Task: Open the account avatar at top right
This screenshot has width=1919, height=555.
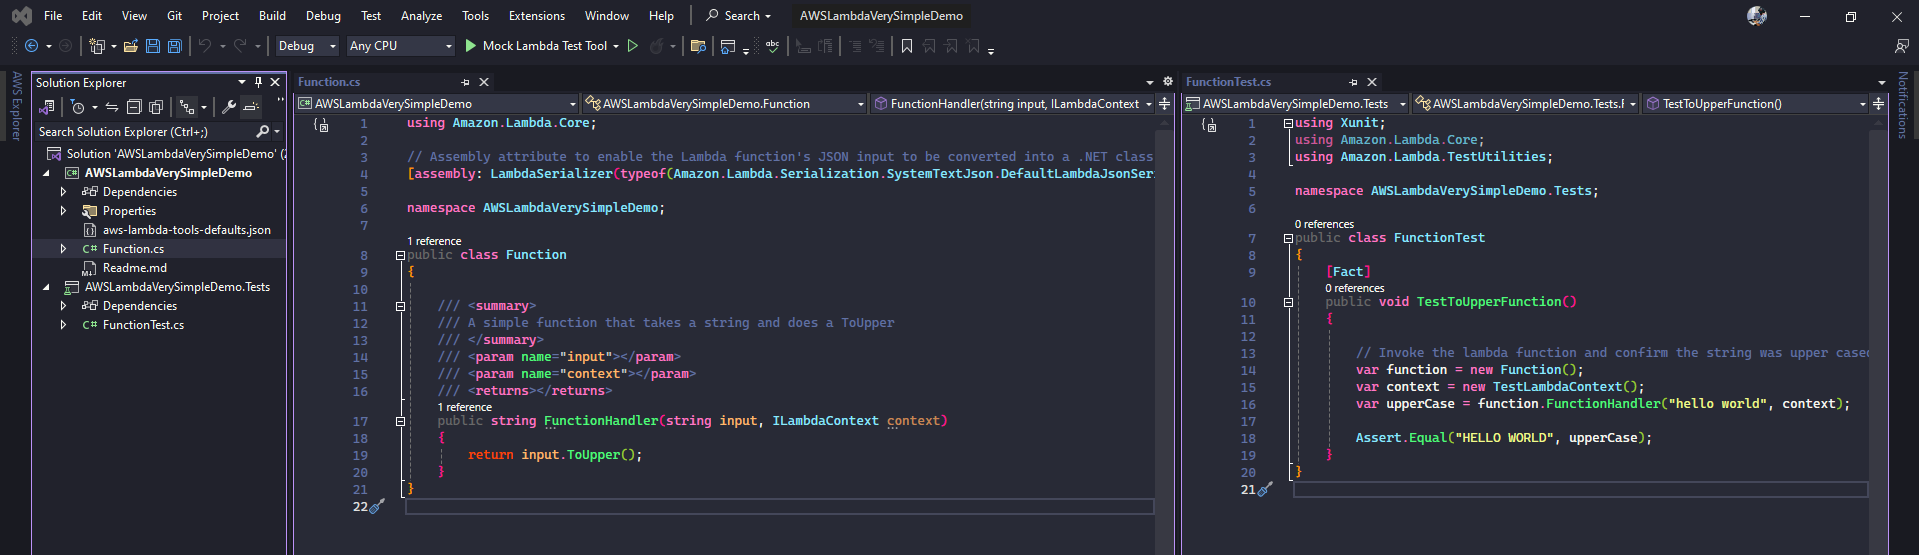Action: [1757, 16]
